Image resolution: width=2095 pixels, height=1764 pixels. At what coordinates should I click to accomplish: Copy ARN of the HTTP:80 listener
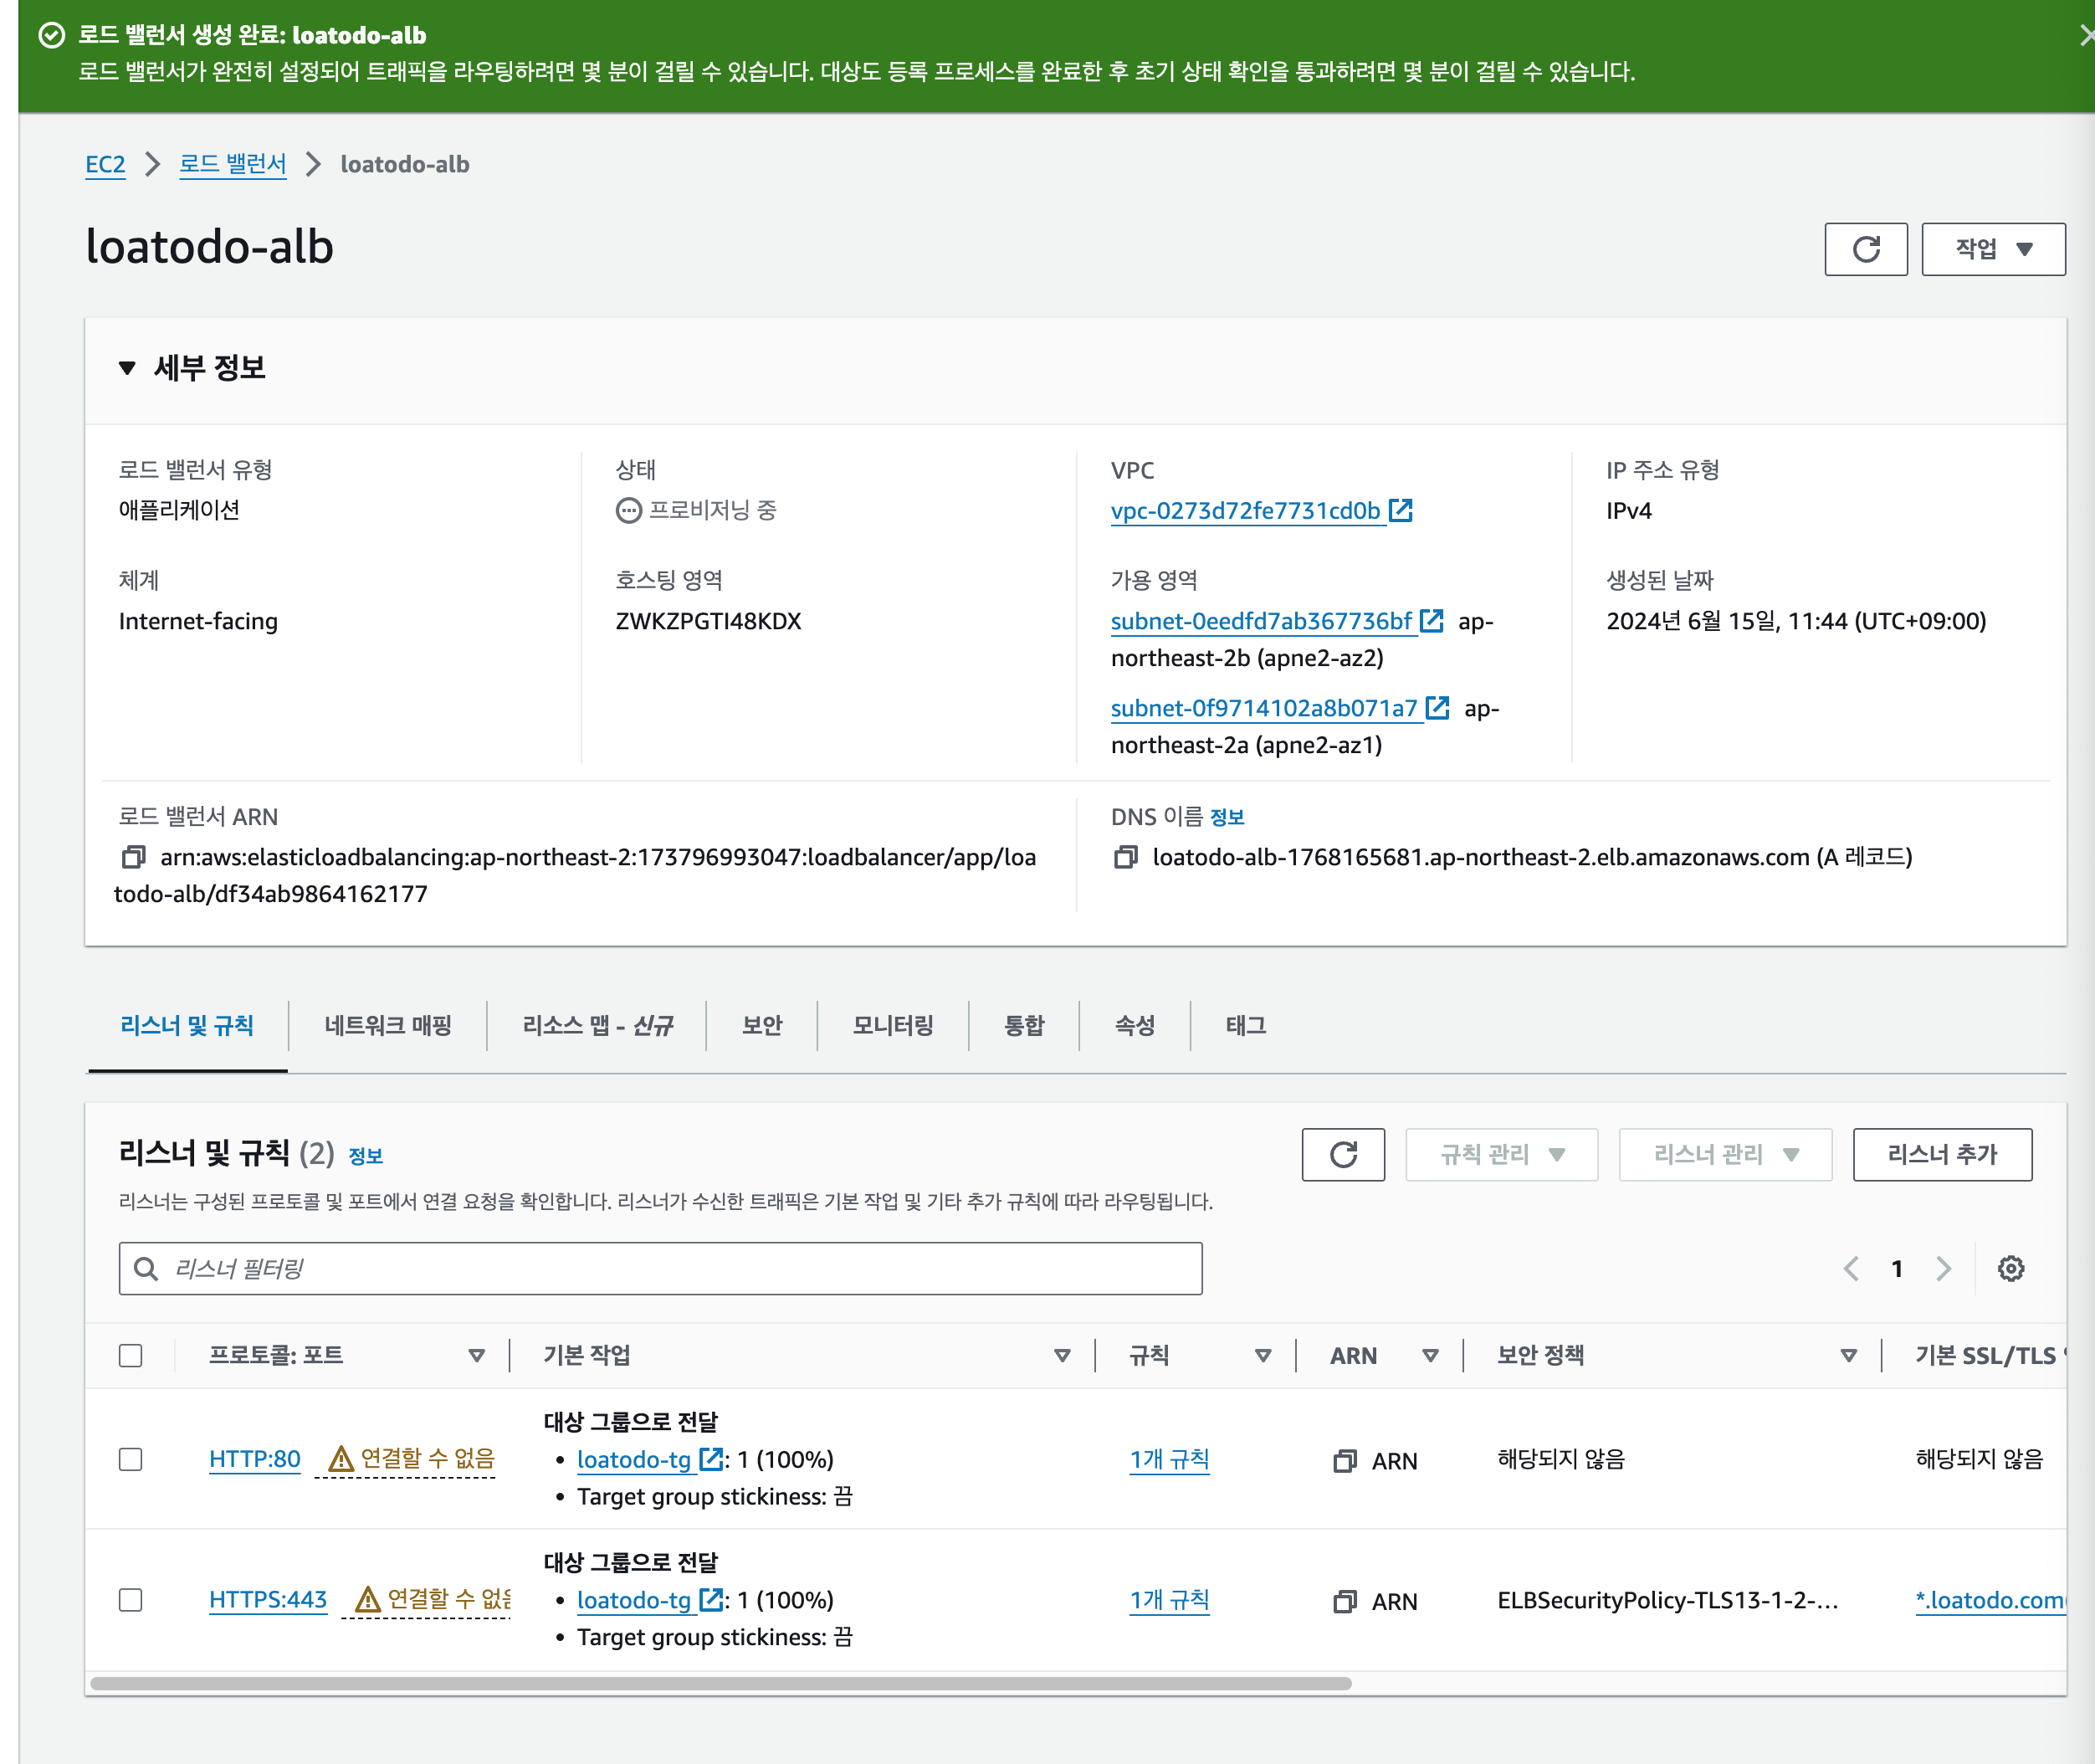tap(1344, 1461)
